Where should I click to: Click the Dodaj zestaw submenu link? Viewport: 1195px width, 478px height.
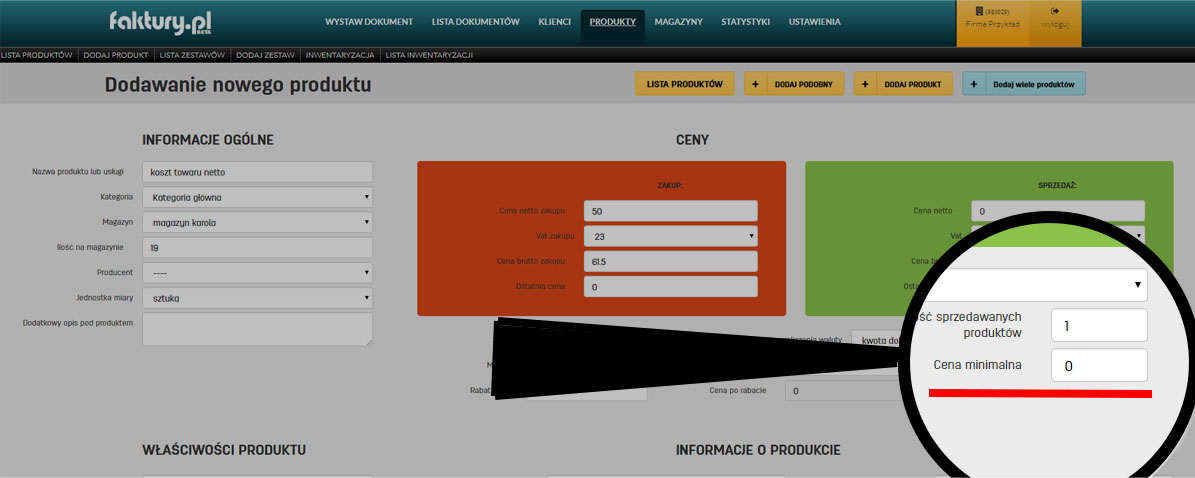[x=265, y=54]
